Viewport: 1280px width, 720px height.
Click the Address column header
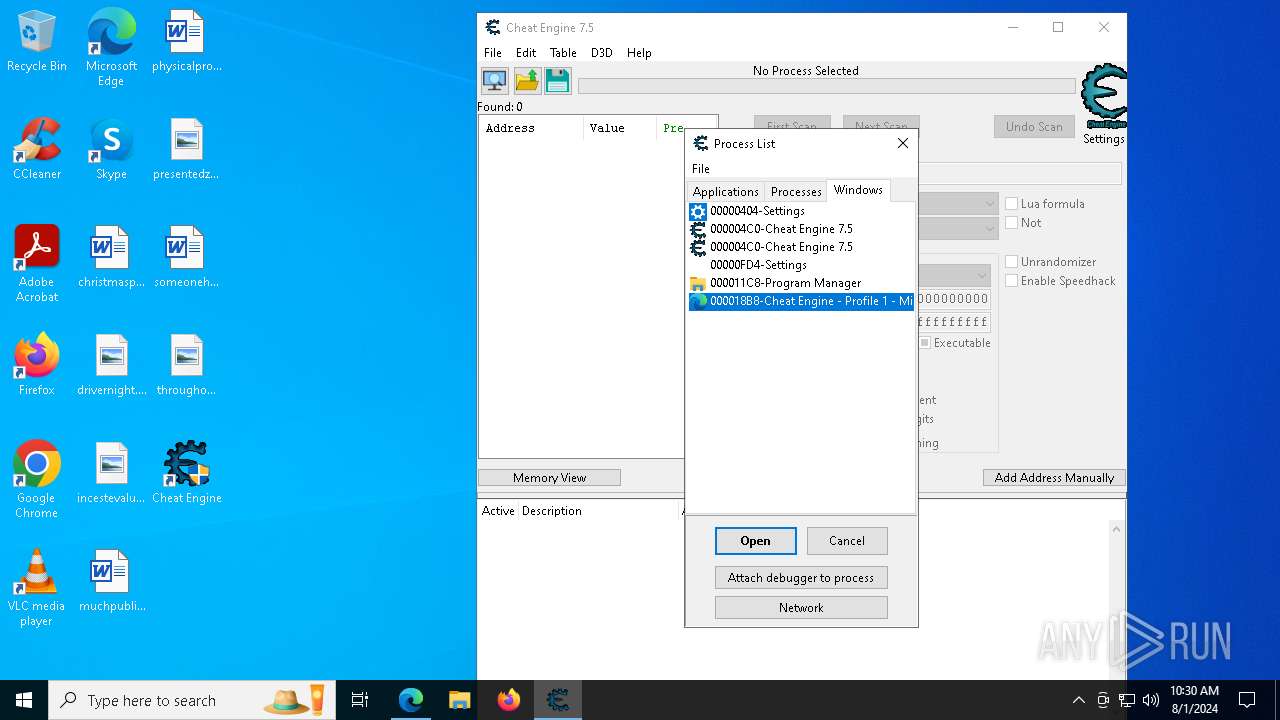(531, 128)
